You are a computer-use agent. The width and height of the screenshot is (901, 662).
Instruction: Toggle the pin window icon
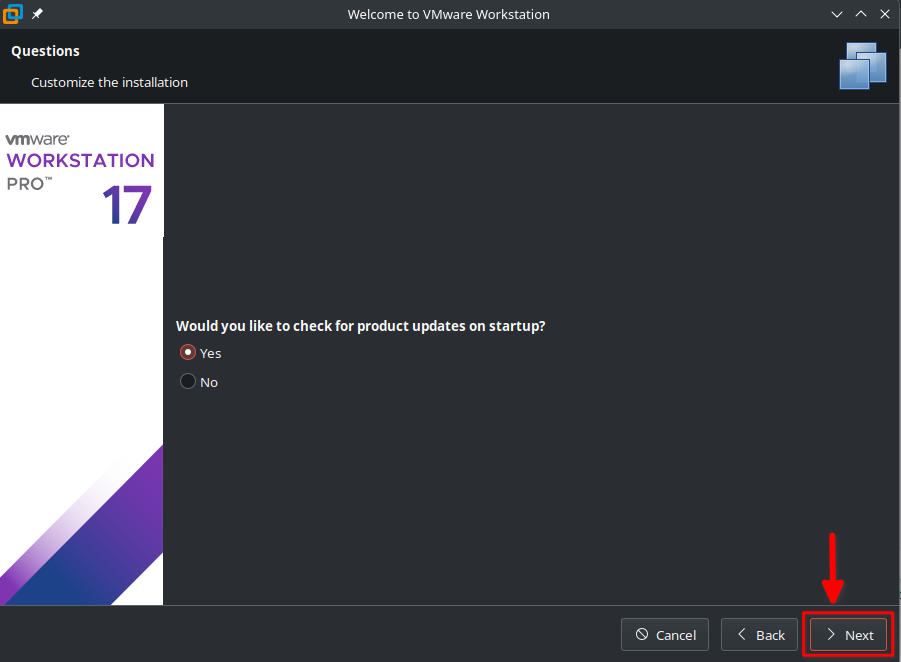(x=37, y=14)
